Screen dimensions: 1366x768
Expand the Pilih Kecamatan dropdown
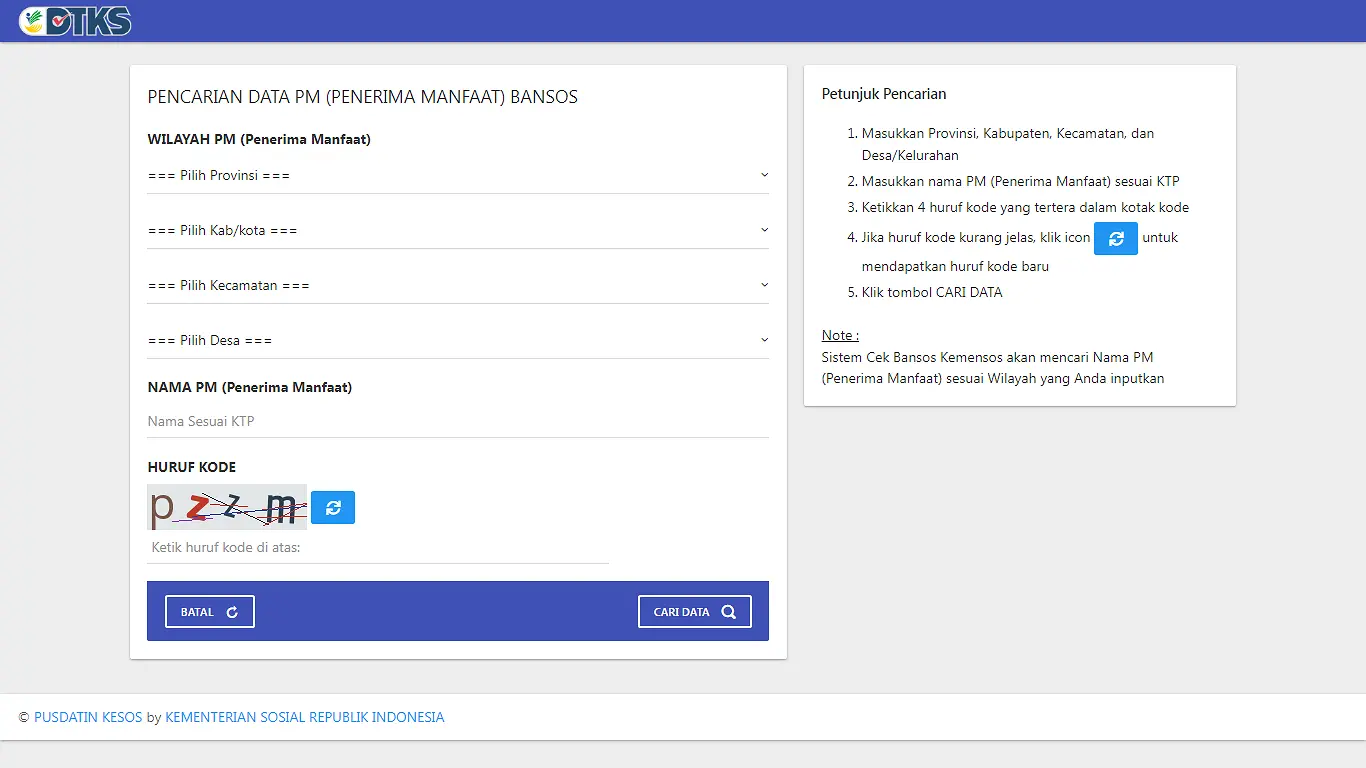pos(458,285)
